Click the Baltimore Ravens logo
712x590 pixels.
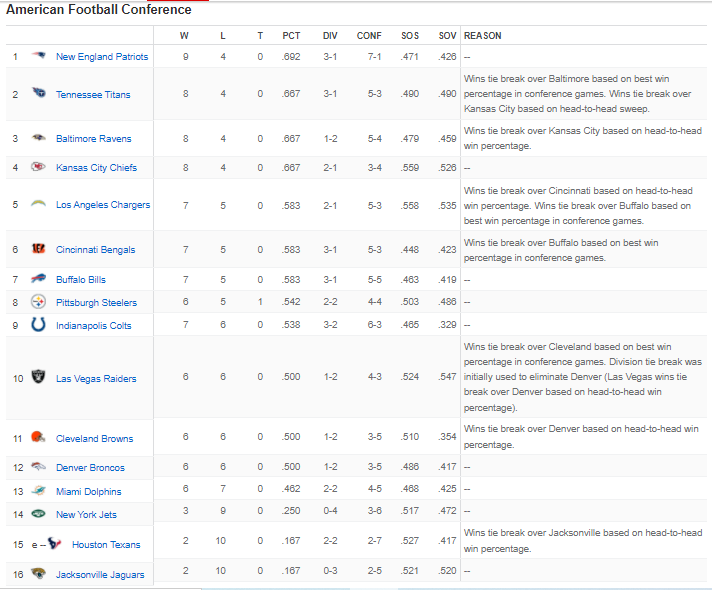pyautogui.click(x=39, y=138)
